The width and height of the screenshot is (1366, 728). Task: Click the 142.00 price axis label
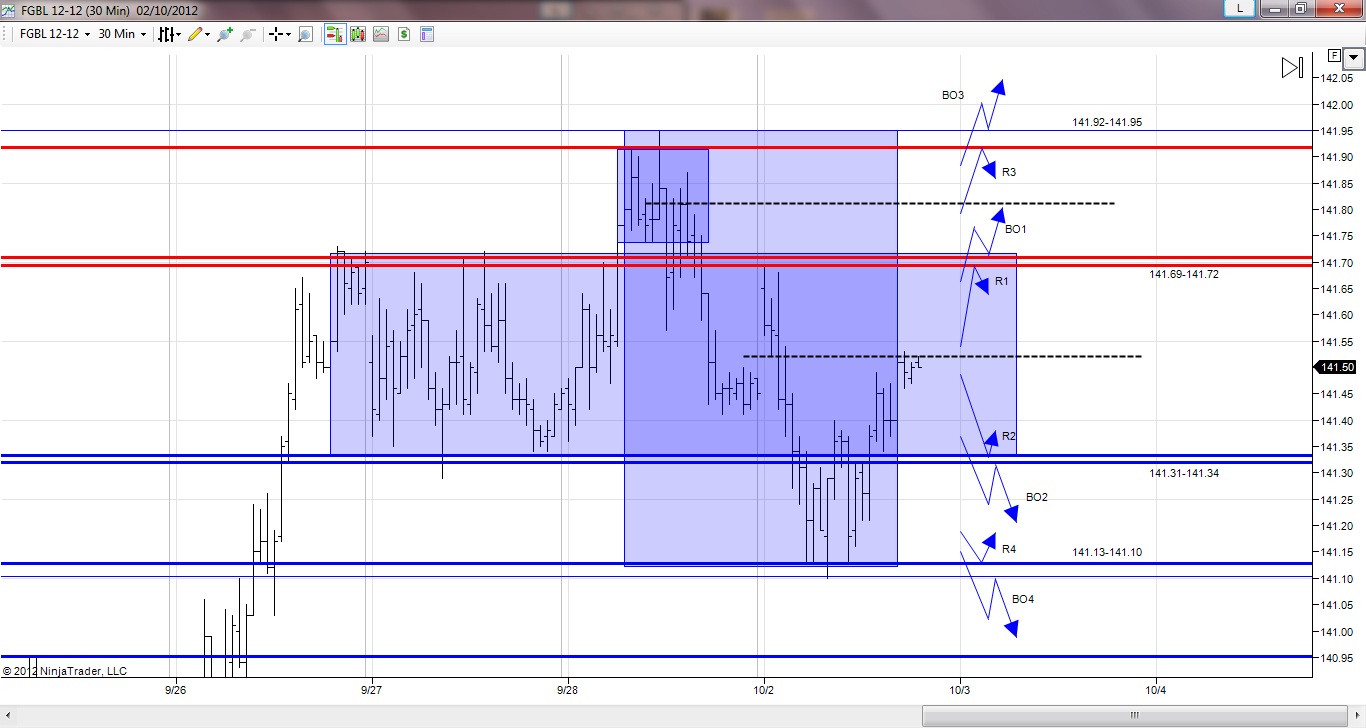tap(1337, 105)
